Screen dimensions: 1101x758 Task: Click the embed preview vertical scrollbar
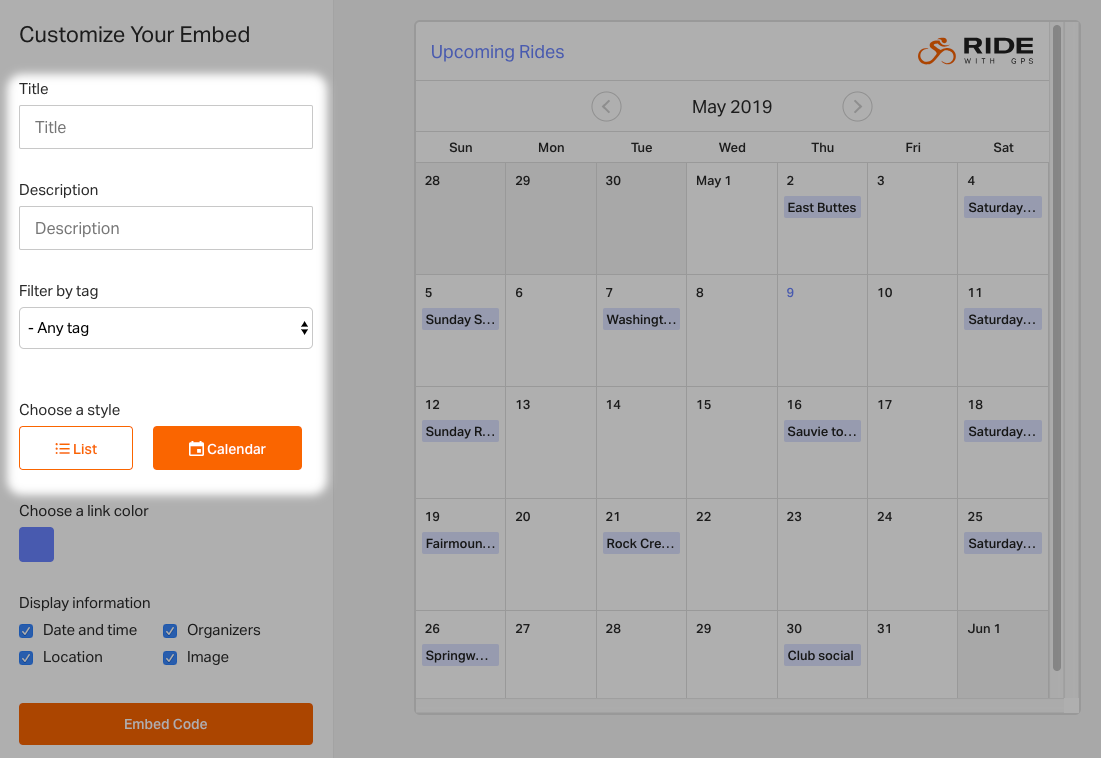[1057, 347]
